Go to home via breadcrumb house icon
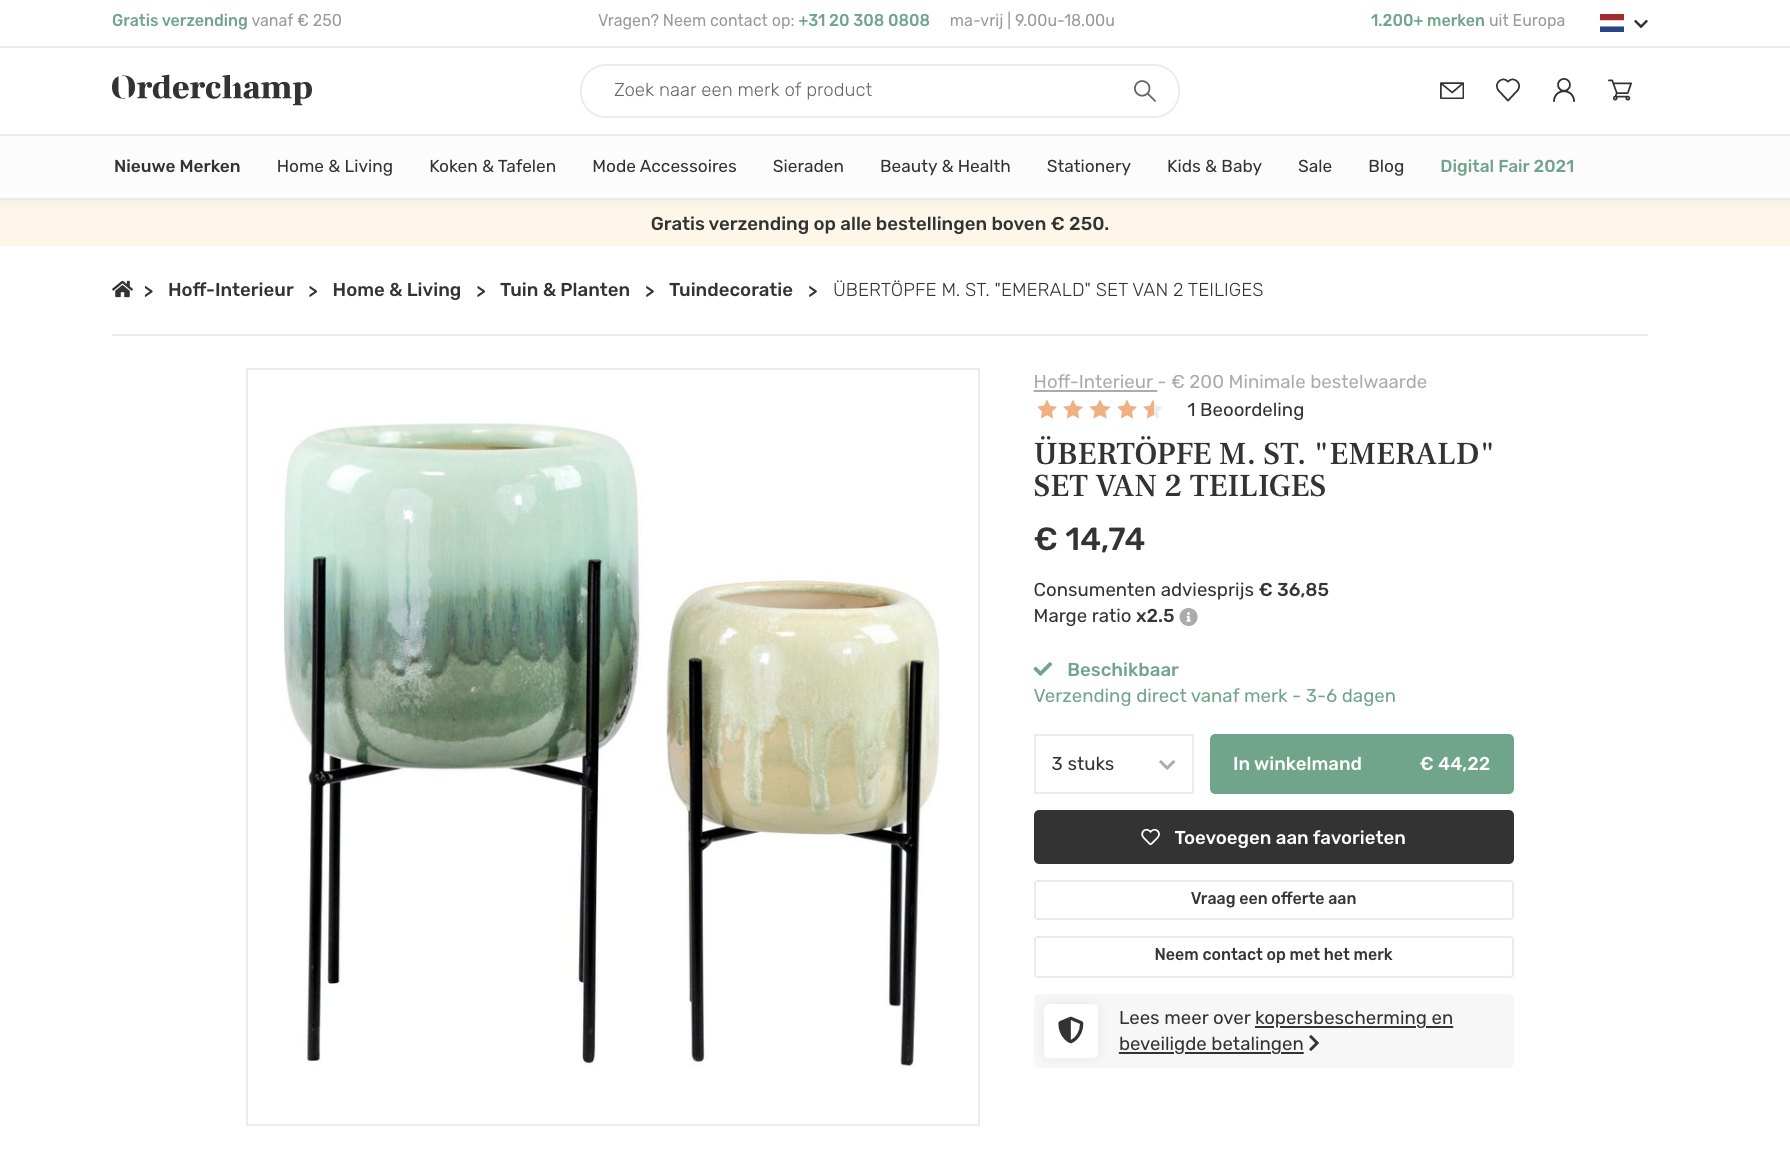Viewport: 1790px width, 1152px height. 122,290
